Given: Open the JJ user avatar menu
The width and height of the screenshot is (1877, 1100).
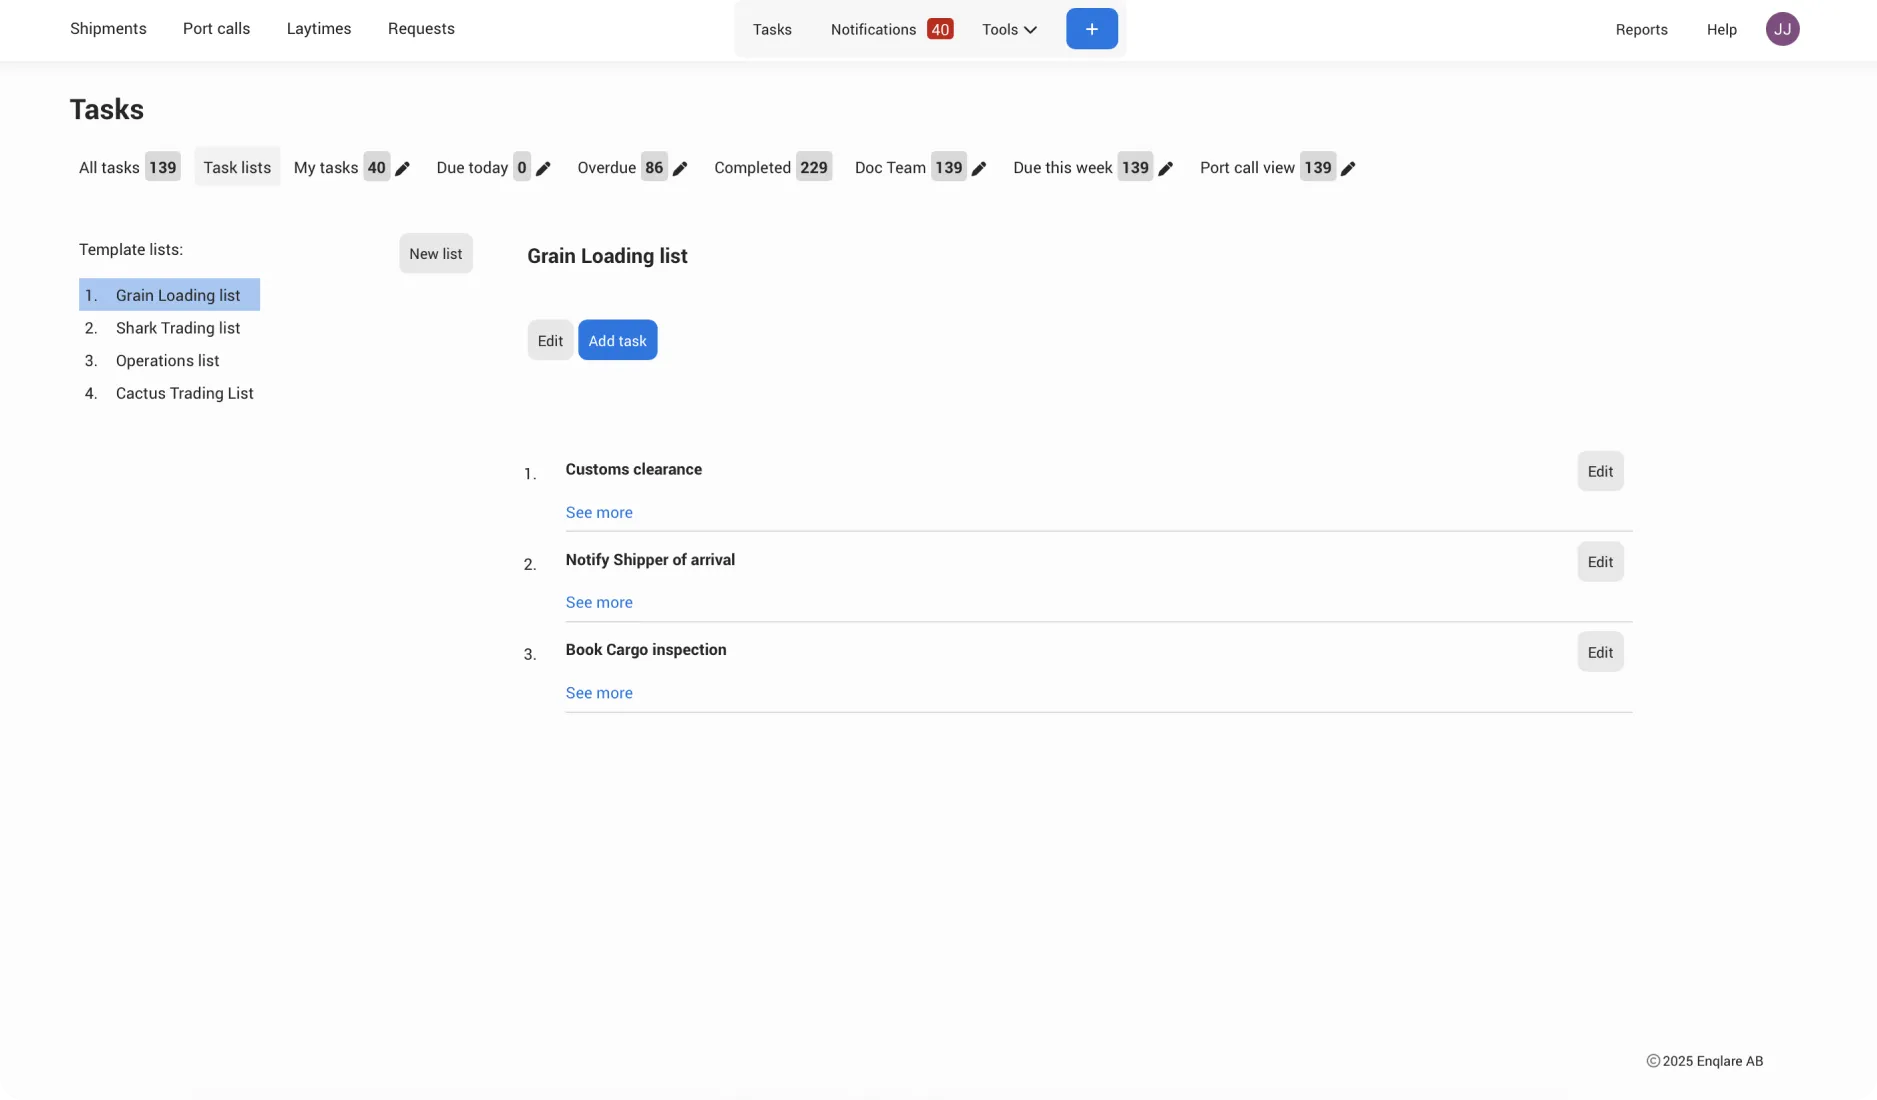Looking at the screenshot, I should click(x=1782, y=29).
